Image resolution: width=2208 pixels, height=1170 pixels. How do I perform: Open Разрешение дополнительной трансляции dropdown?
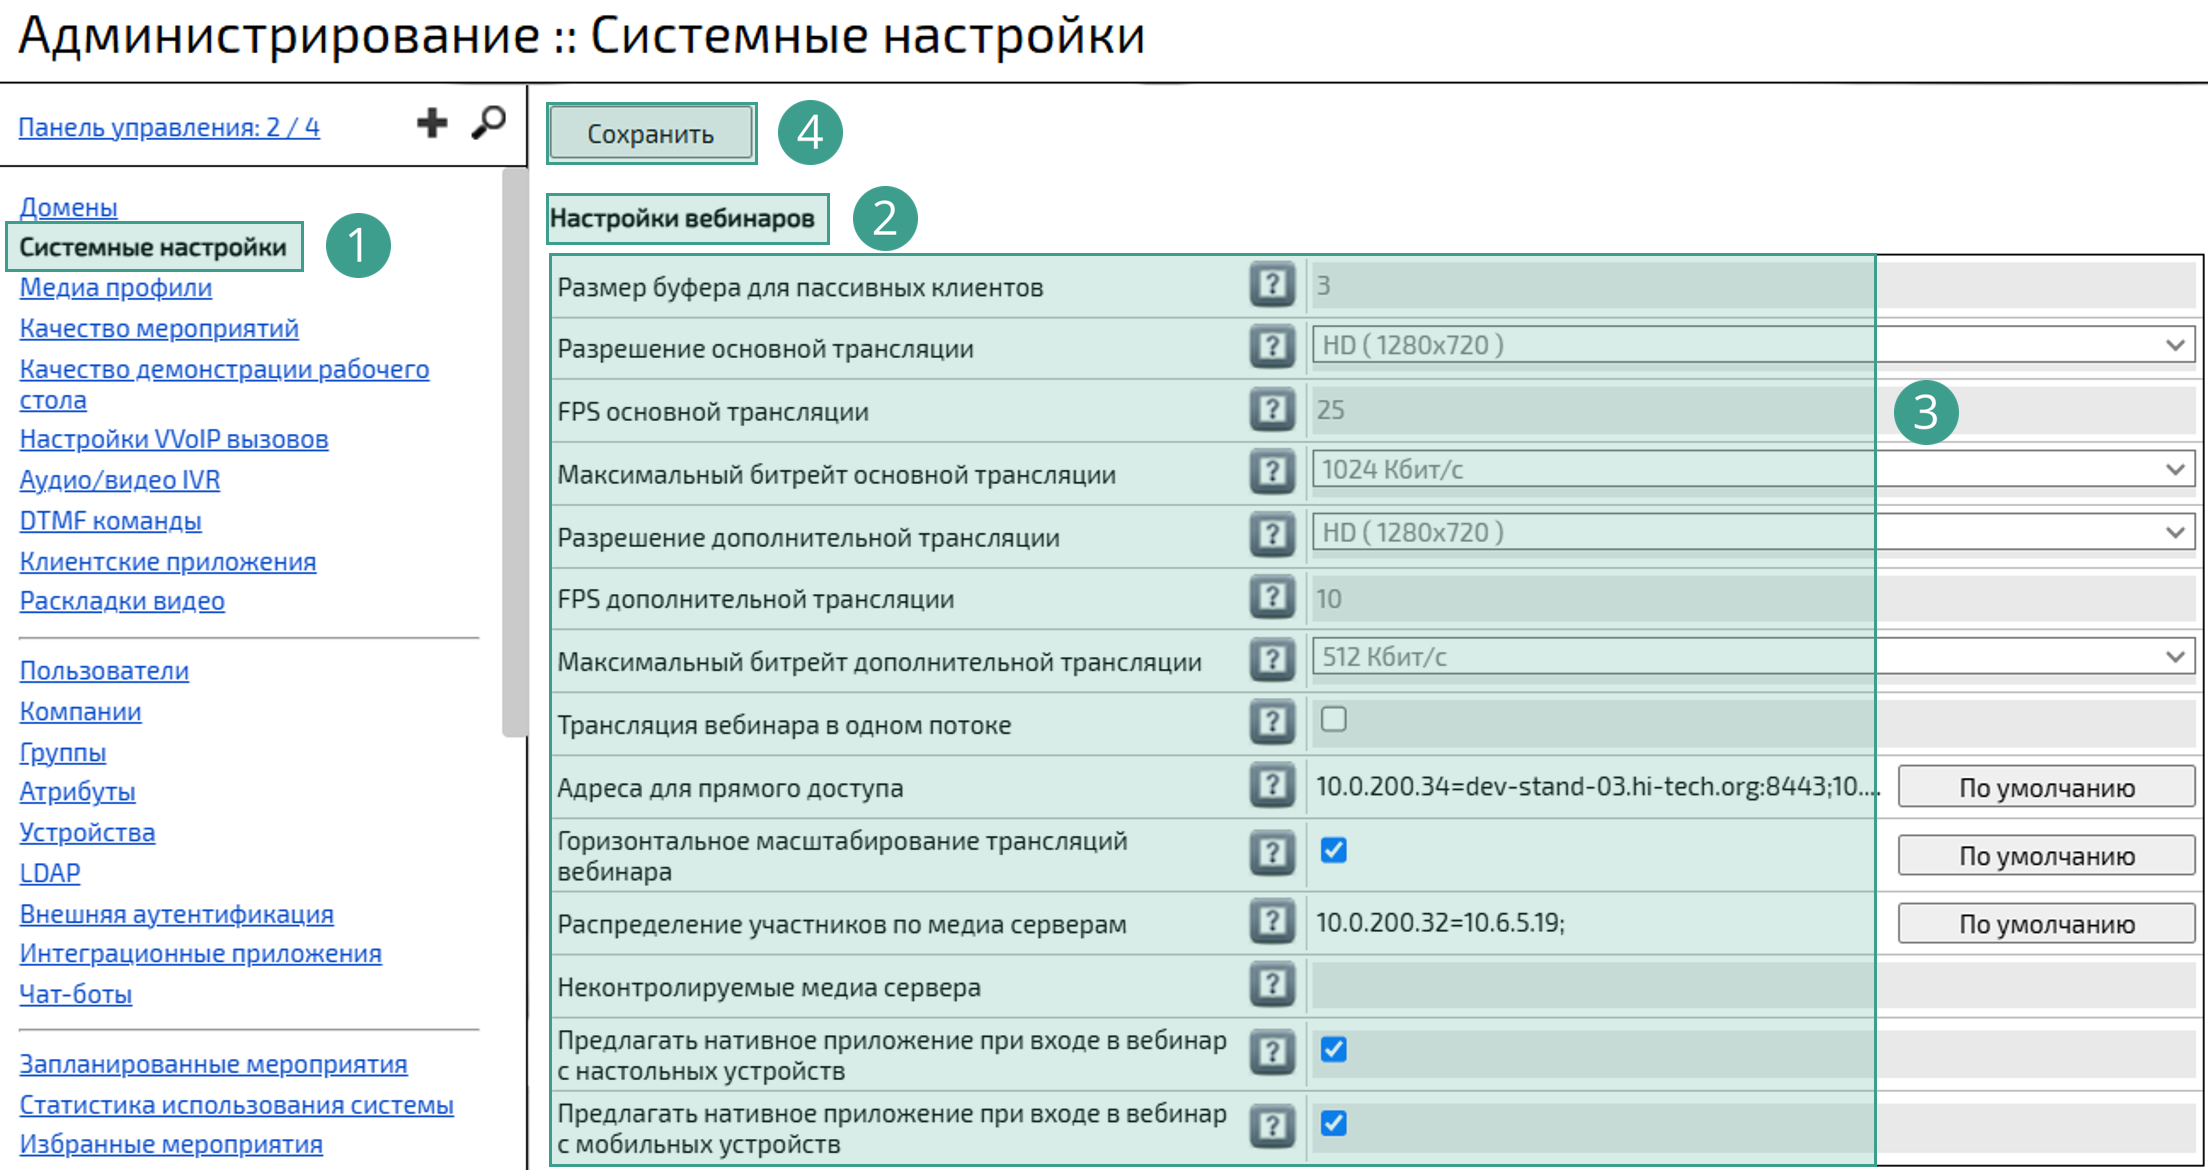click(2176, 532)
